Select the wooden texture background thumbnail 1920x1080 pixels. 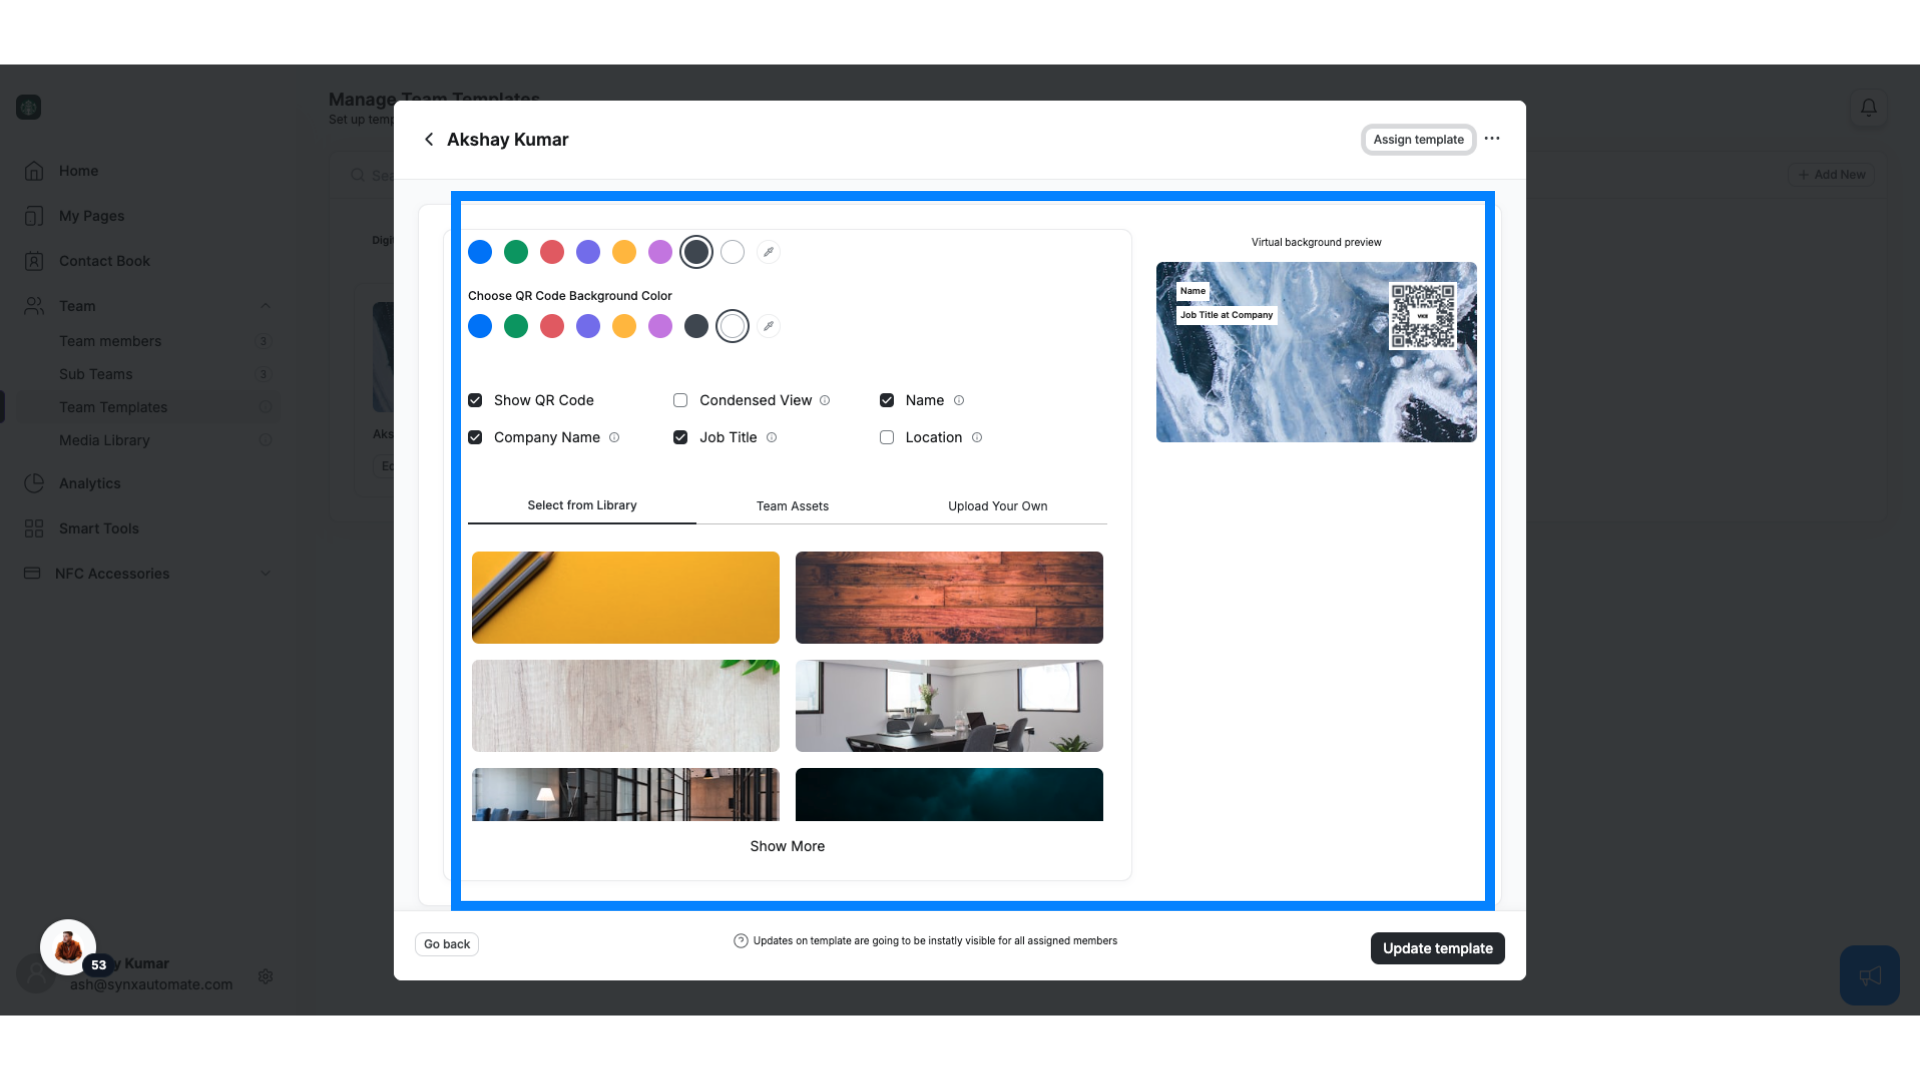click(948, 597)
